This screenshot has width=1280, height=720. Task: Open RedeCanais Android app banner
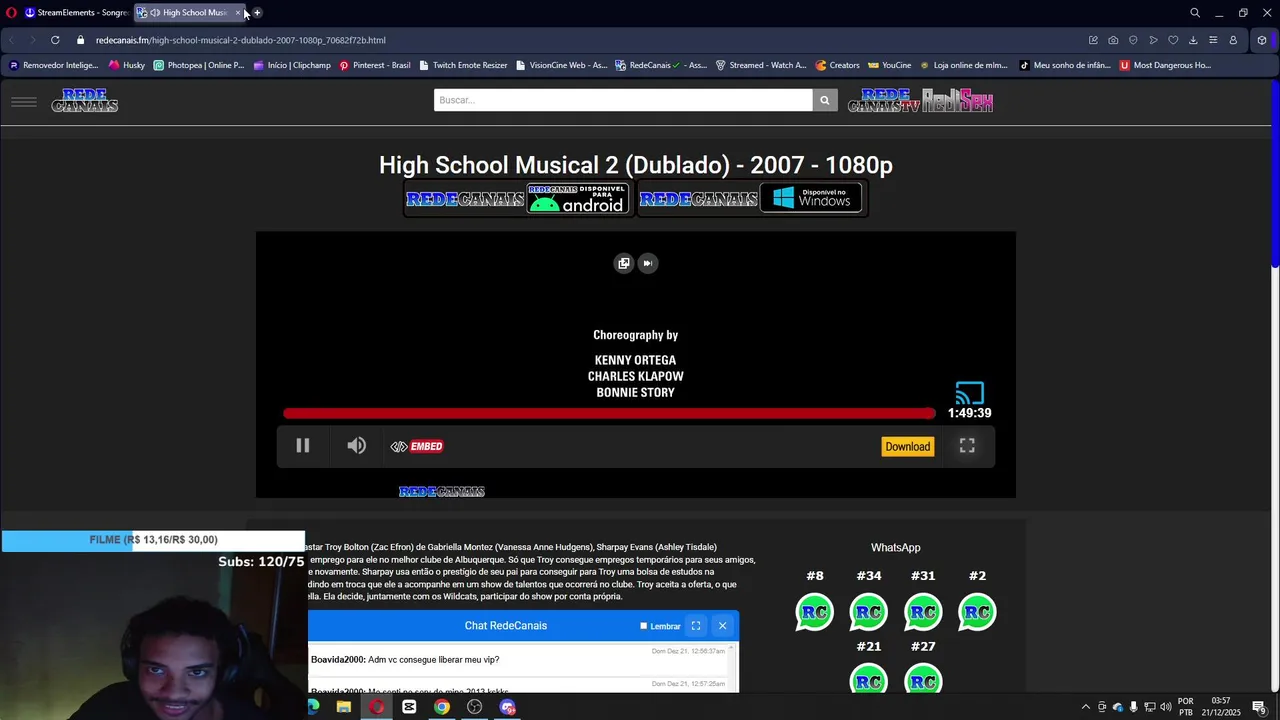[x=517, y=198]
